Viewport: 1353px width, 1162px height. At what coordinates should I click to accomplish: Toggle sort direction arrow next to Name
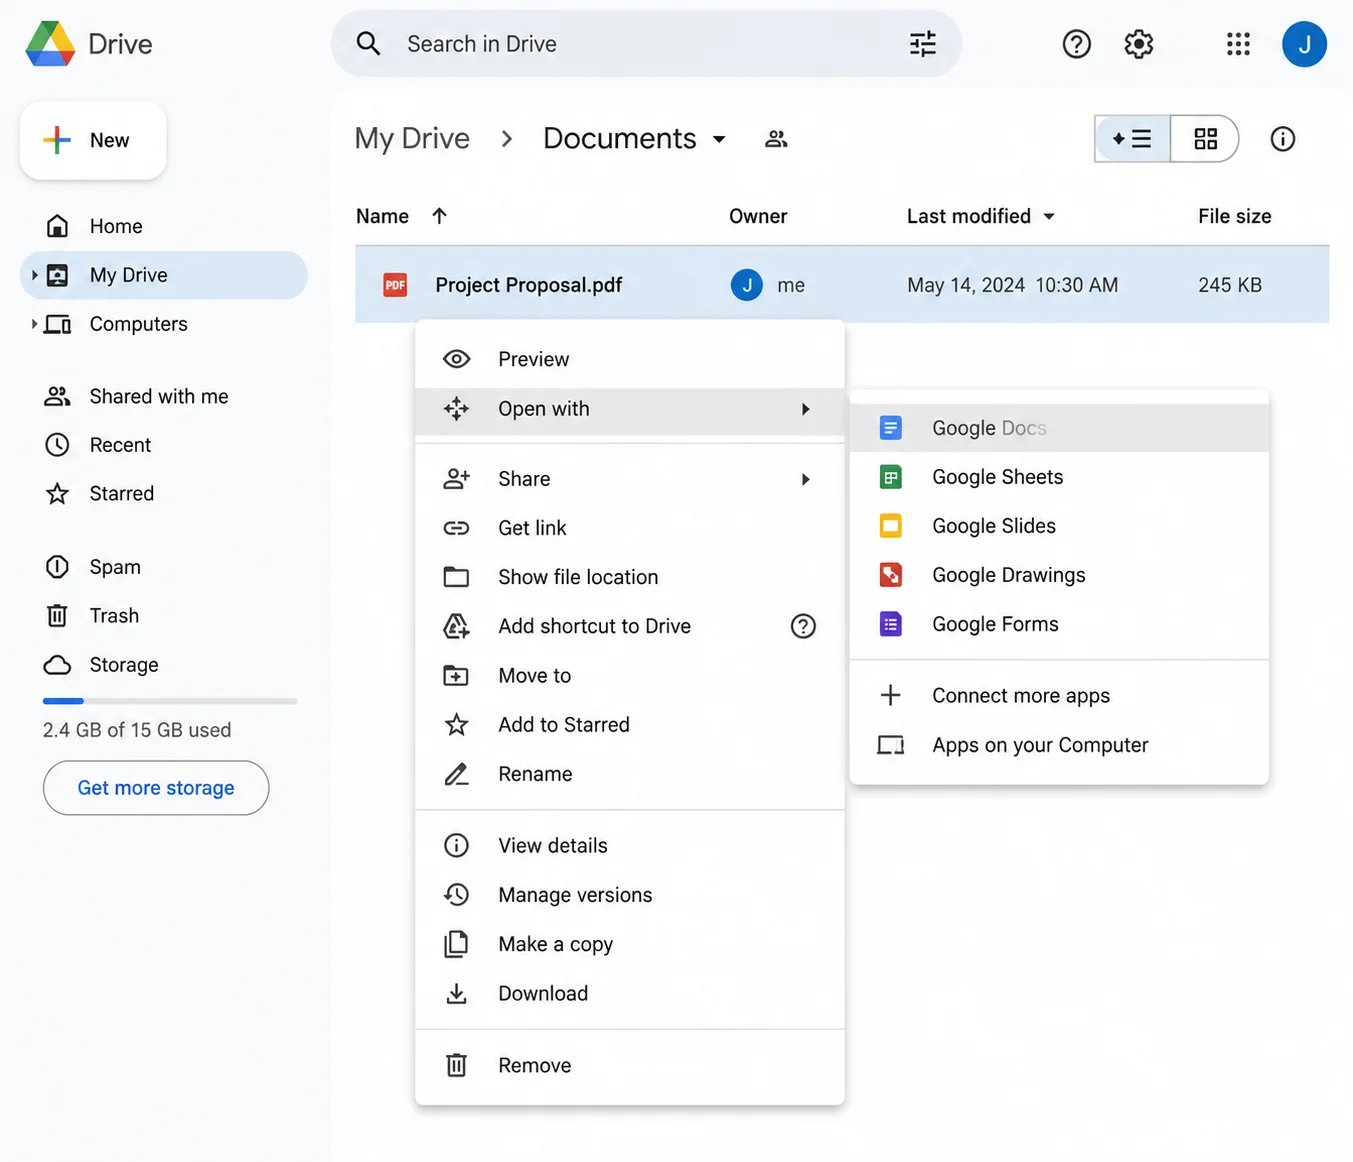(x=439, y=216)
